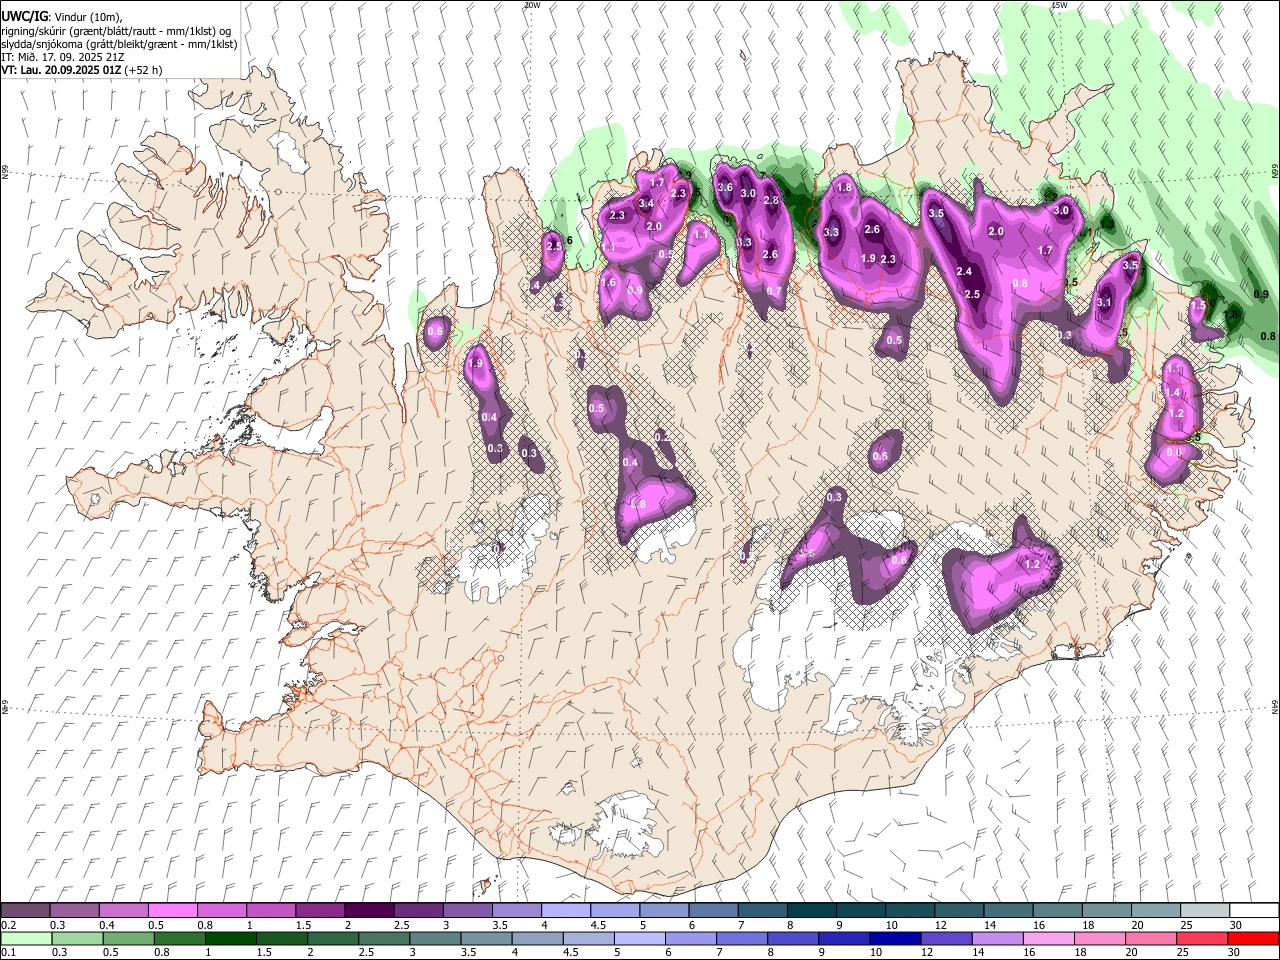Select the palest green bottom-row swatch at 0.1

[x=25, y=938]
